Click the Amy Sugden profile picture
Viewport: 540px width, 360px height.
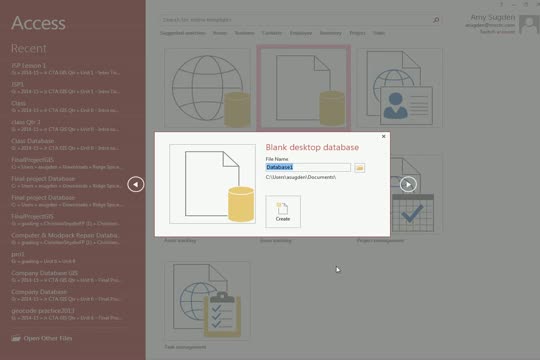(x=528, y=24)
